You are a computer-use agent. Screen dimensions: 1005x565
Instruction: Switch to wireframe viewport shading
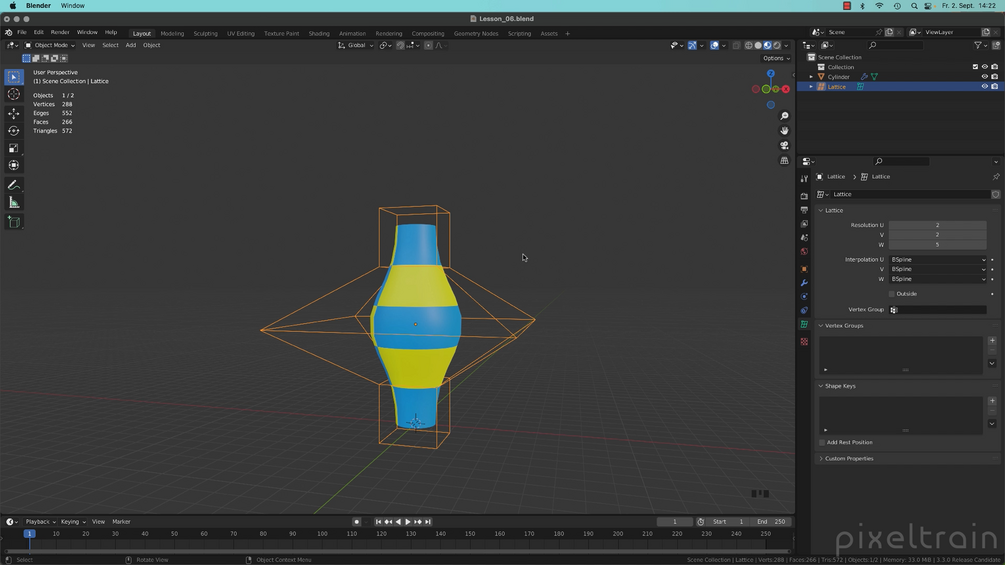pyautogui.click(x=749, y=45)
